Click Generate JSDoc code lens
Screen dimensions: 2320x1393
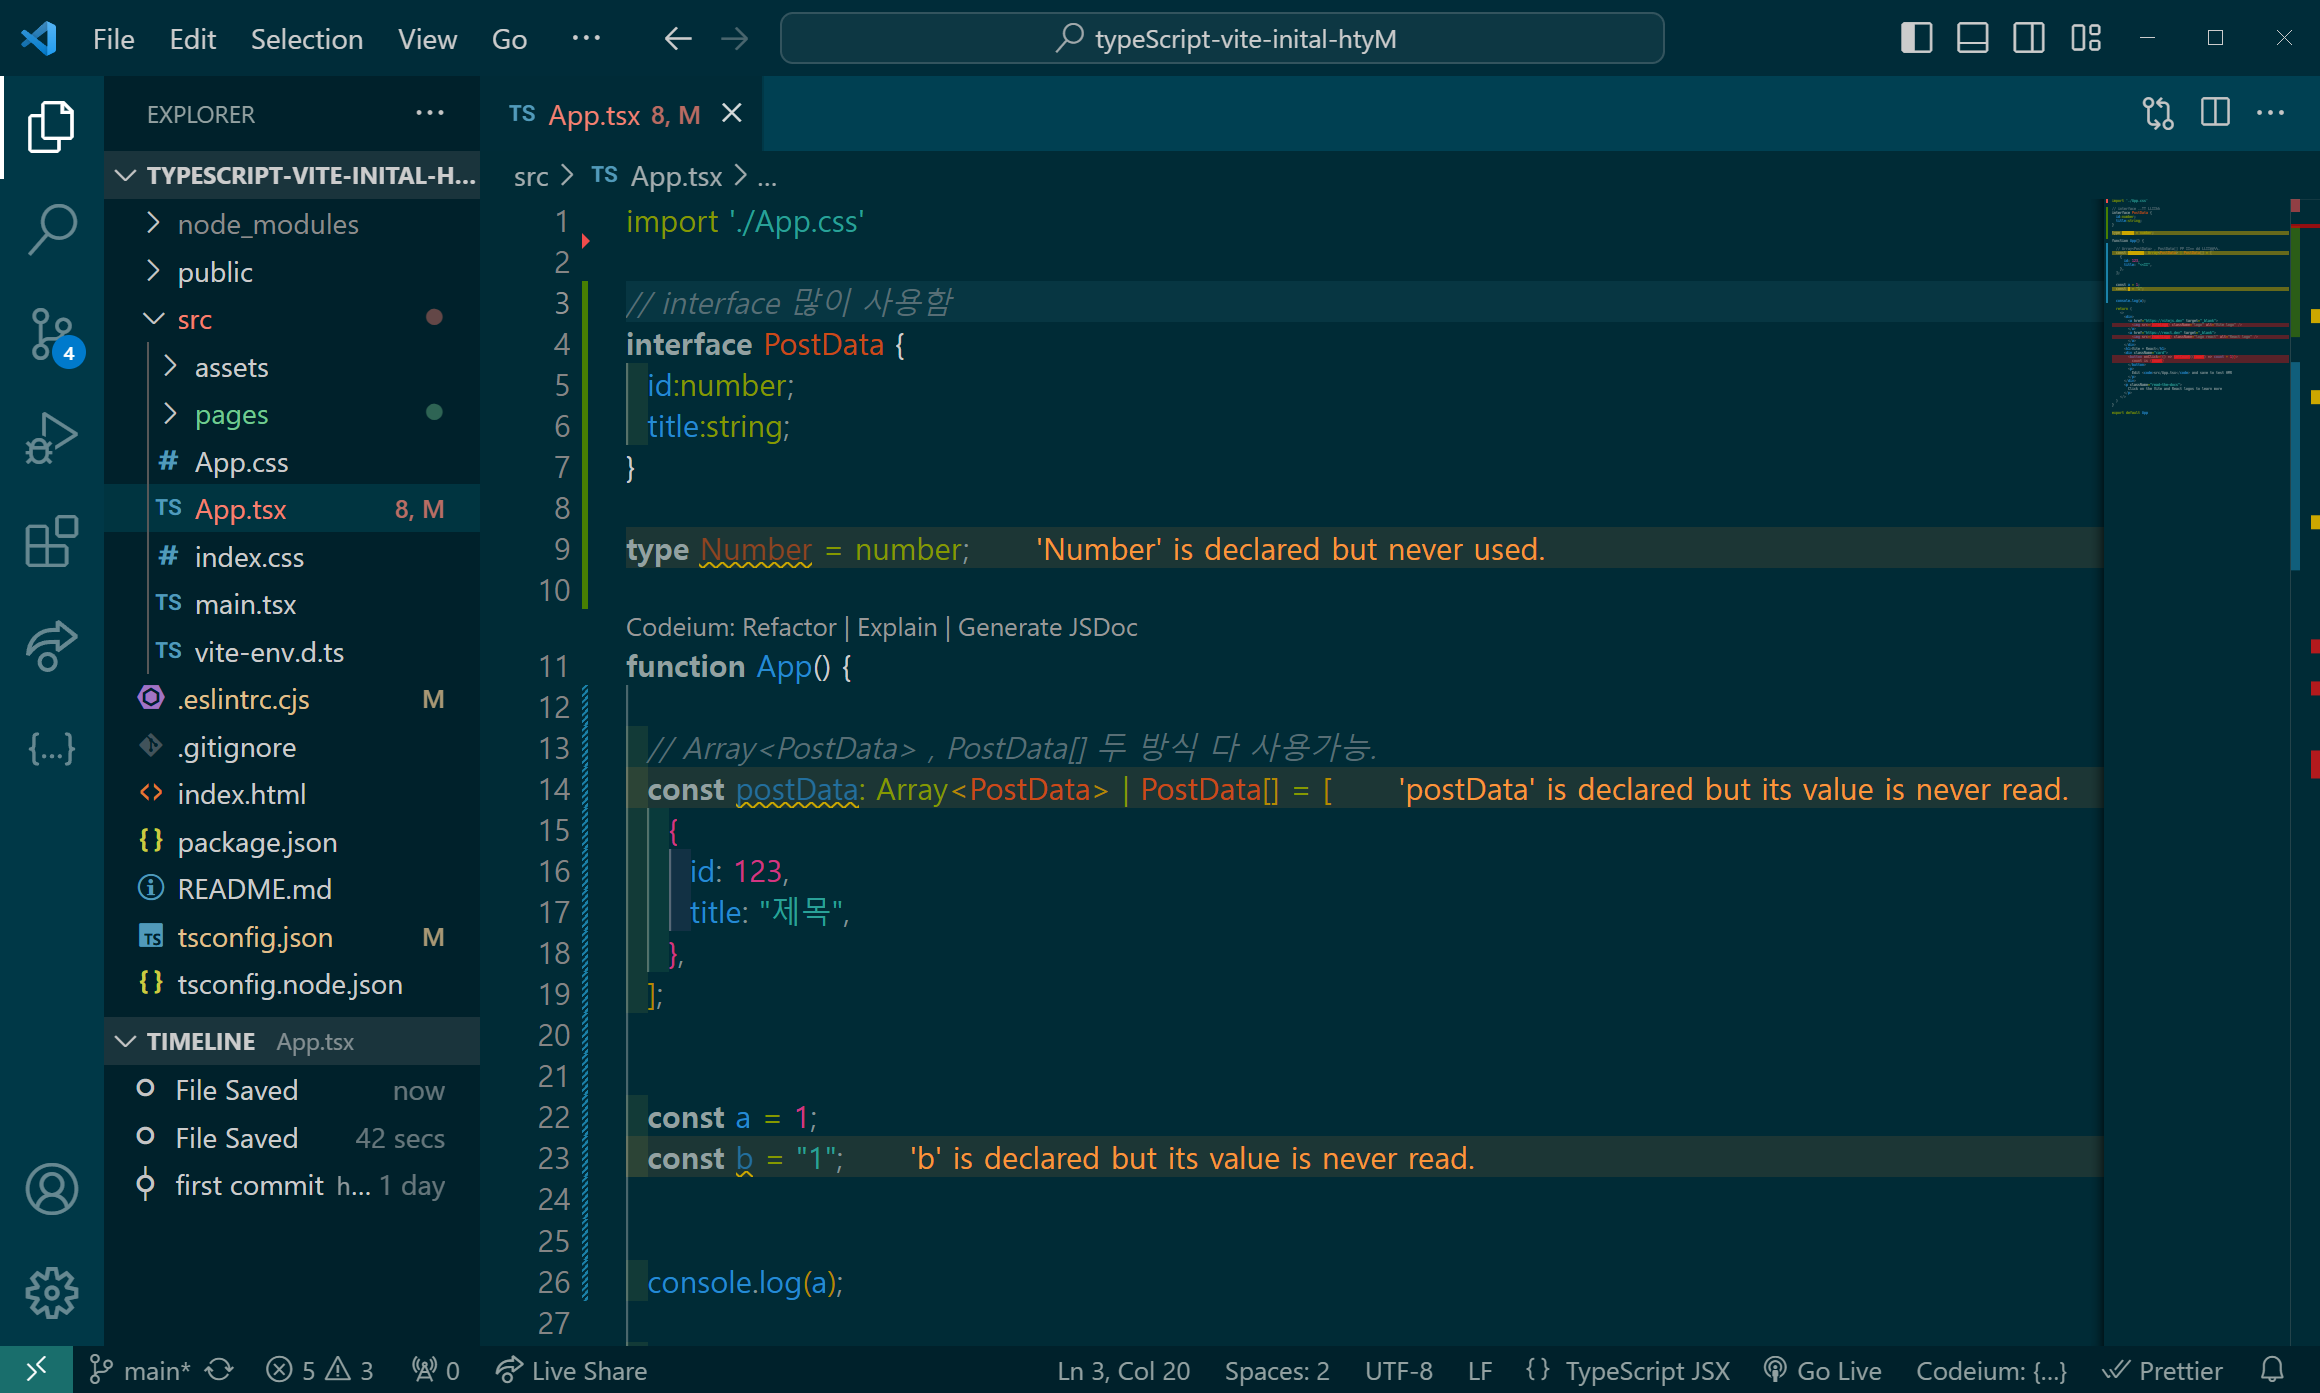click(x=1048, y=627)
